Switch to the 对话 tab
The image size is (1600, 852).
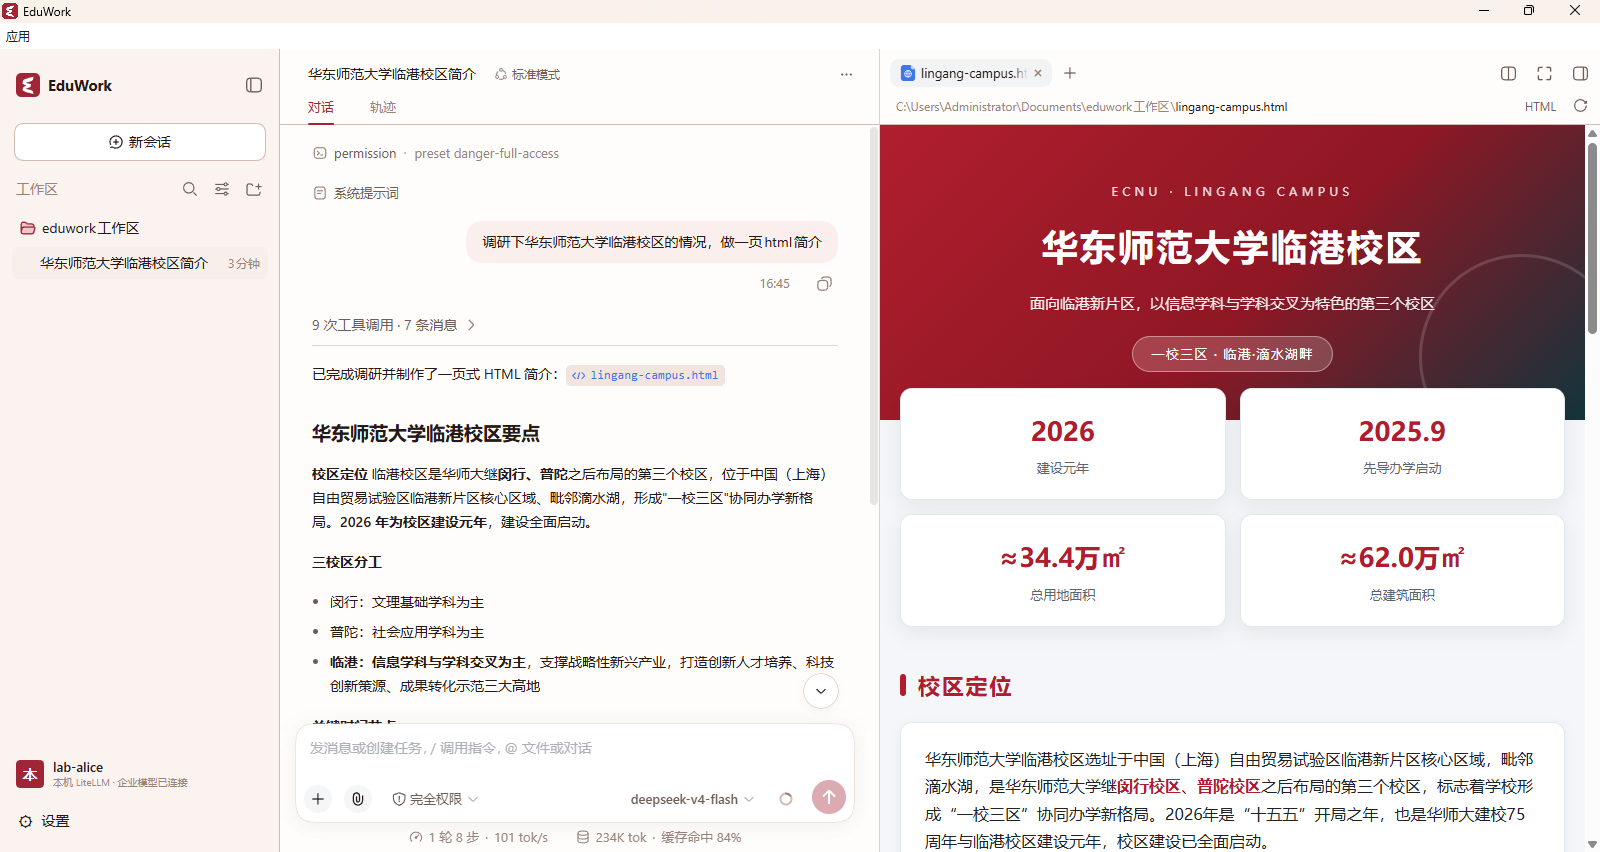[x=321, y=107]
